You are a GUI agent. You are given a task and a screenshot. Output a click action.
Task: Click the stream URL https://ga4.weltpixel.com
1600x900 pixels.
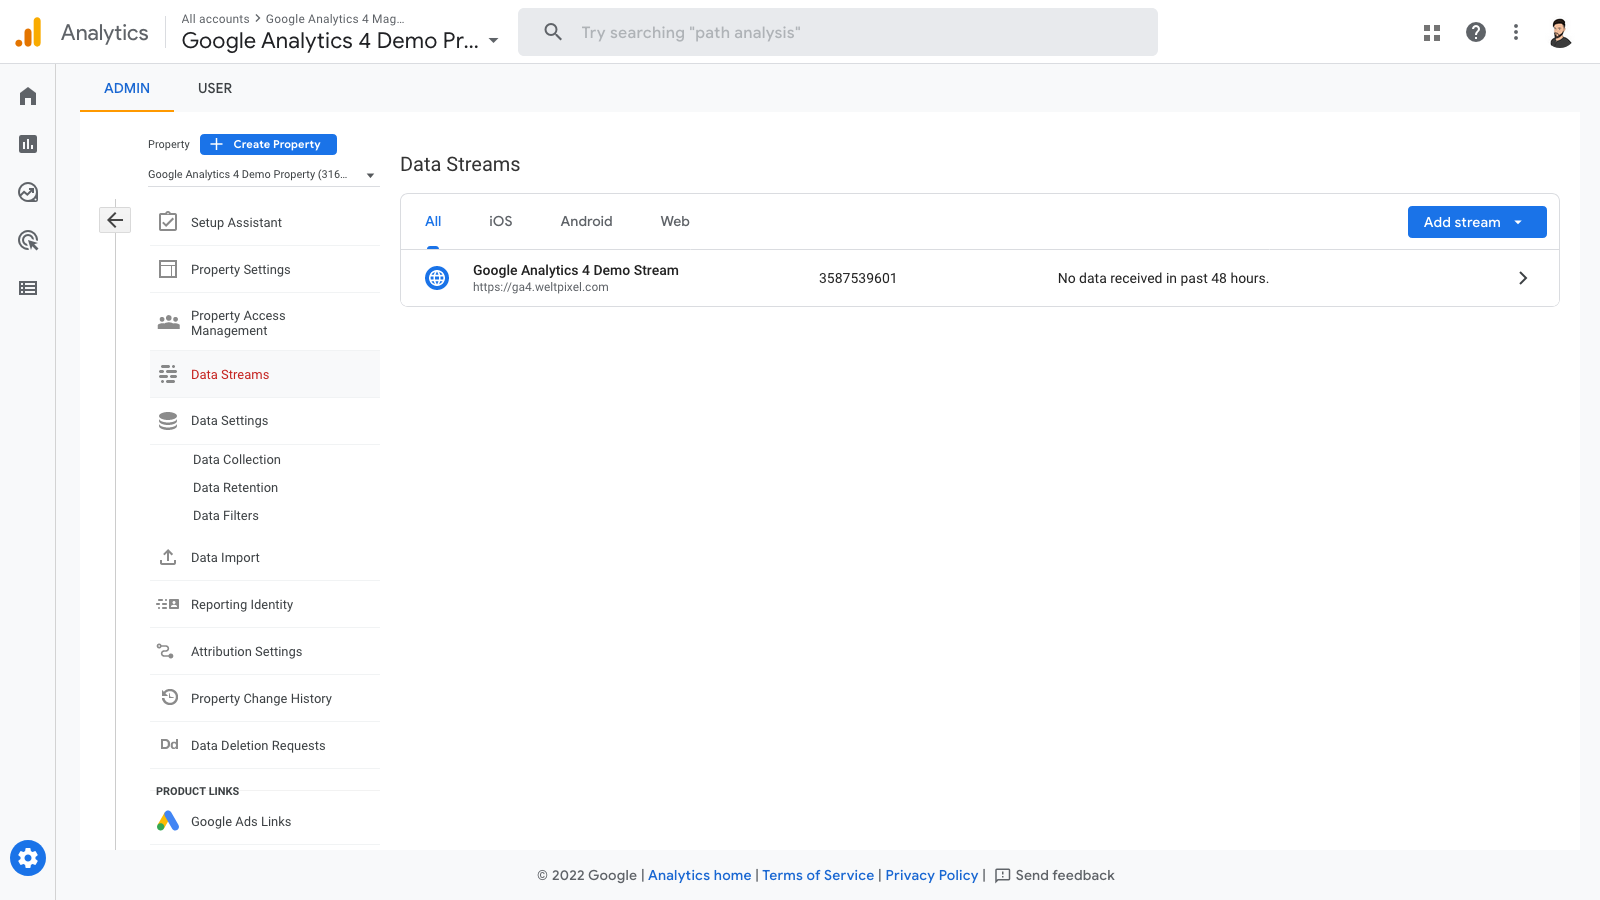click(x=541, y=287)
